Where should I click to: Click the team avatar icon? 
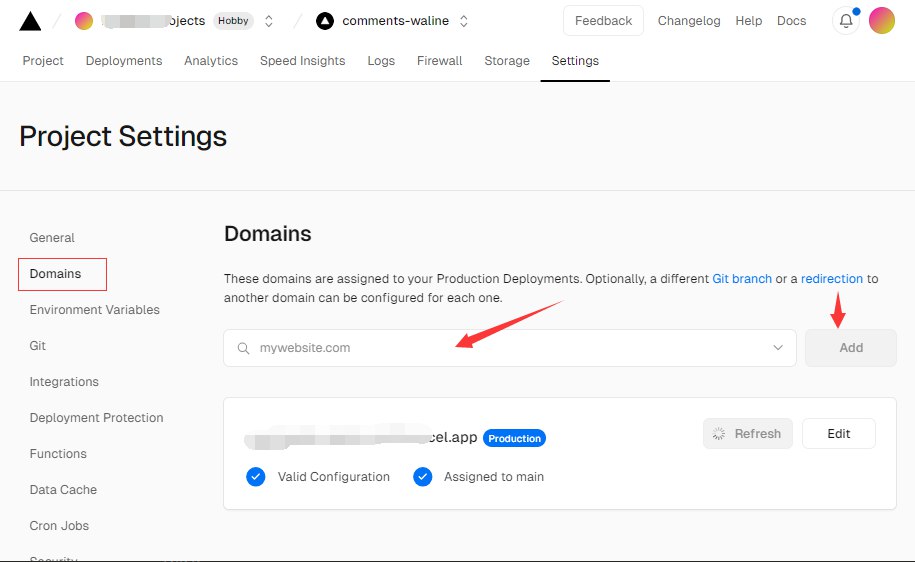[x=84, y=21]
